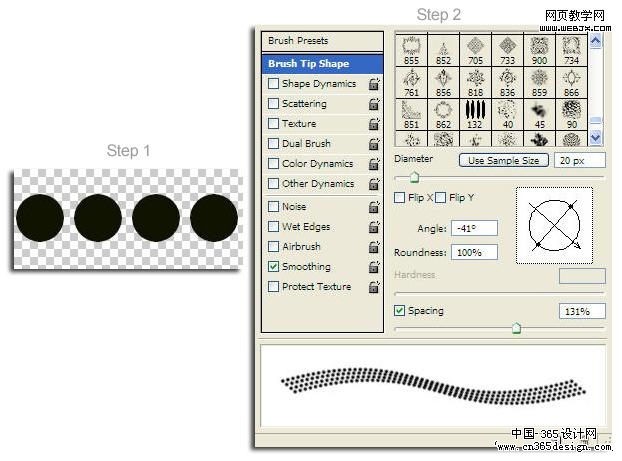Click the brush list scroll up arrow
Screen dimensions: 622x461
595,40
